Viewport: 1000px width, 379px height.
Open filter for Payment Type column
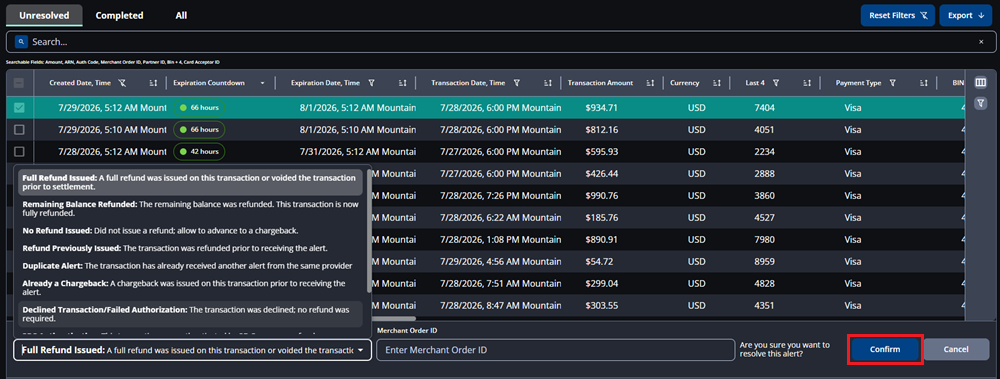point(893,83)
